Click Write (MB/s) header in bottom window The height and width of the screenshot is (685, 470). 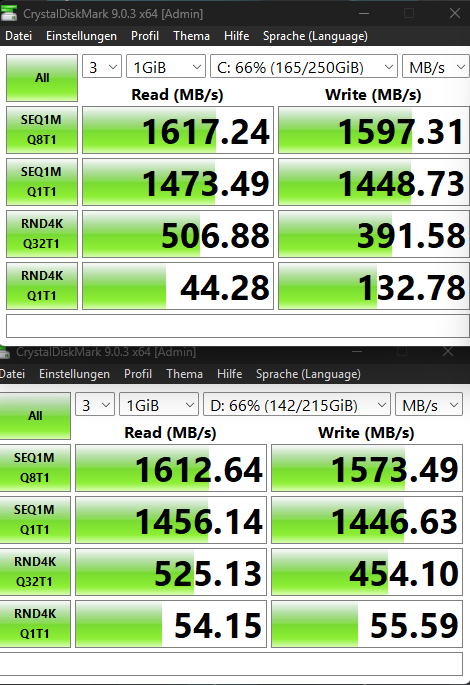click(x=366, y=433)
